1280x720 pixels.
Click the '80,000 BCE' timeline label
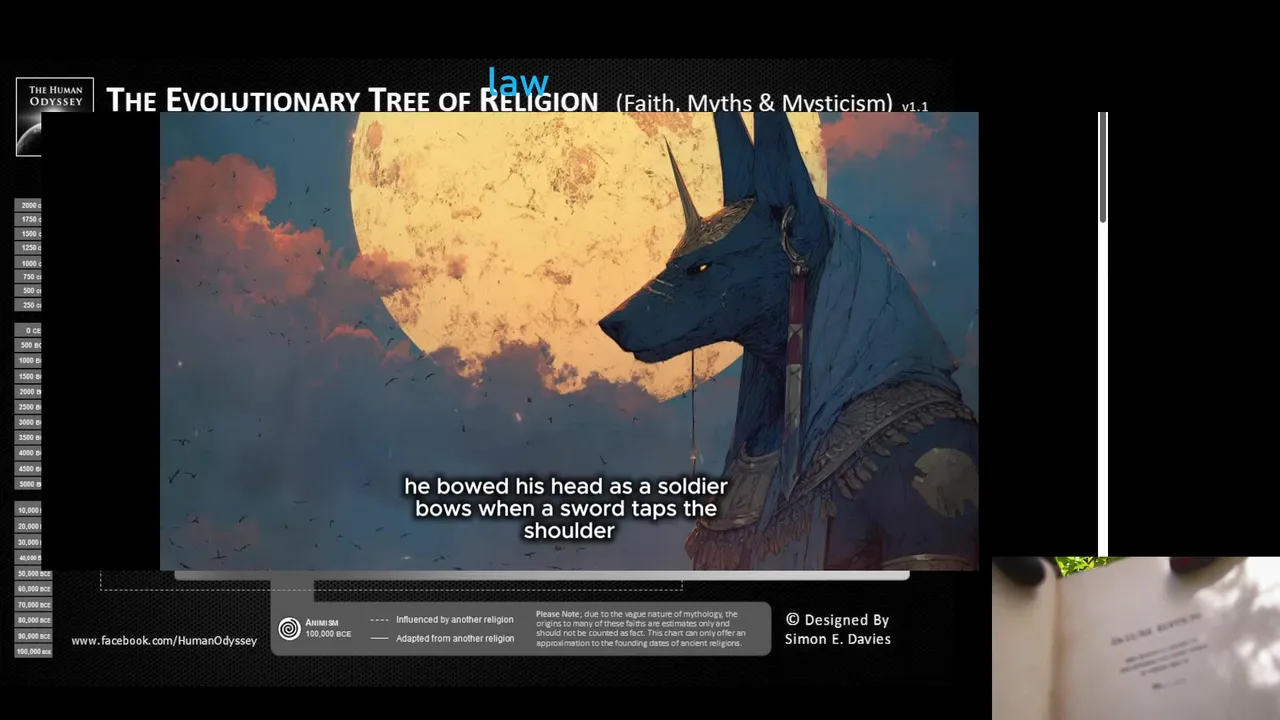33,620
